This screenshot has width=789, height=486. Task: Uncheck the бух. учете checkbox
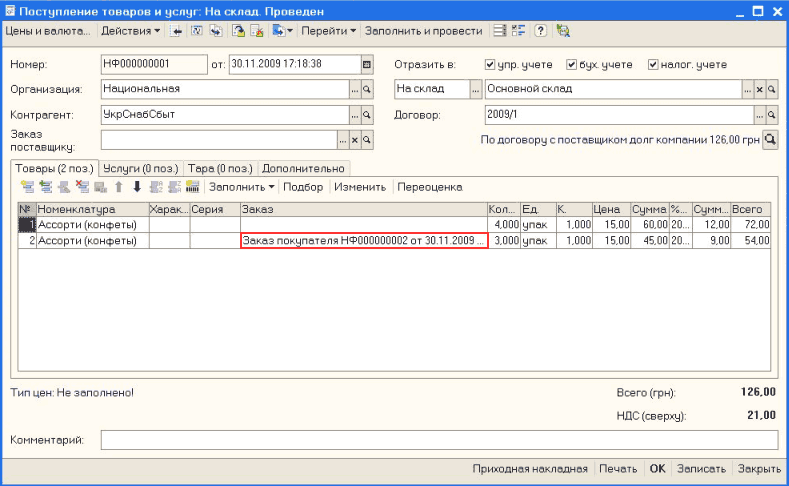tap(572, 65)
